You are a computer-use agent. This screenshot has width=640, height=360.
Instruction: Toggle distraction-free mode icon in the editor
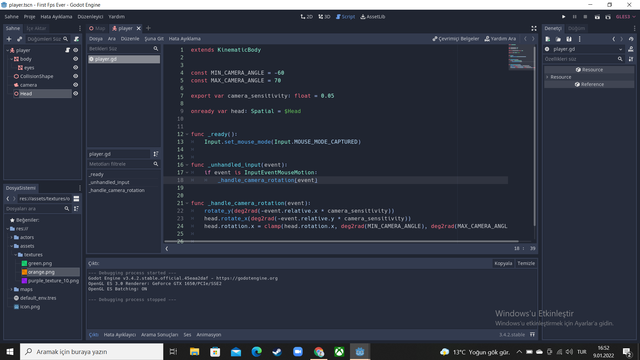(x=533, y=28)
